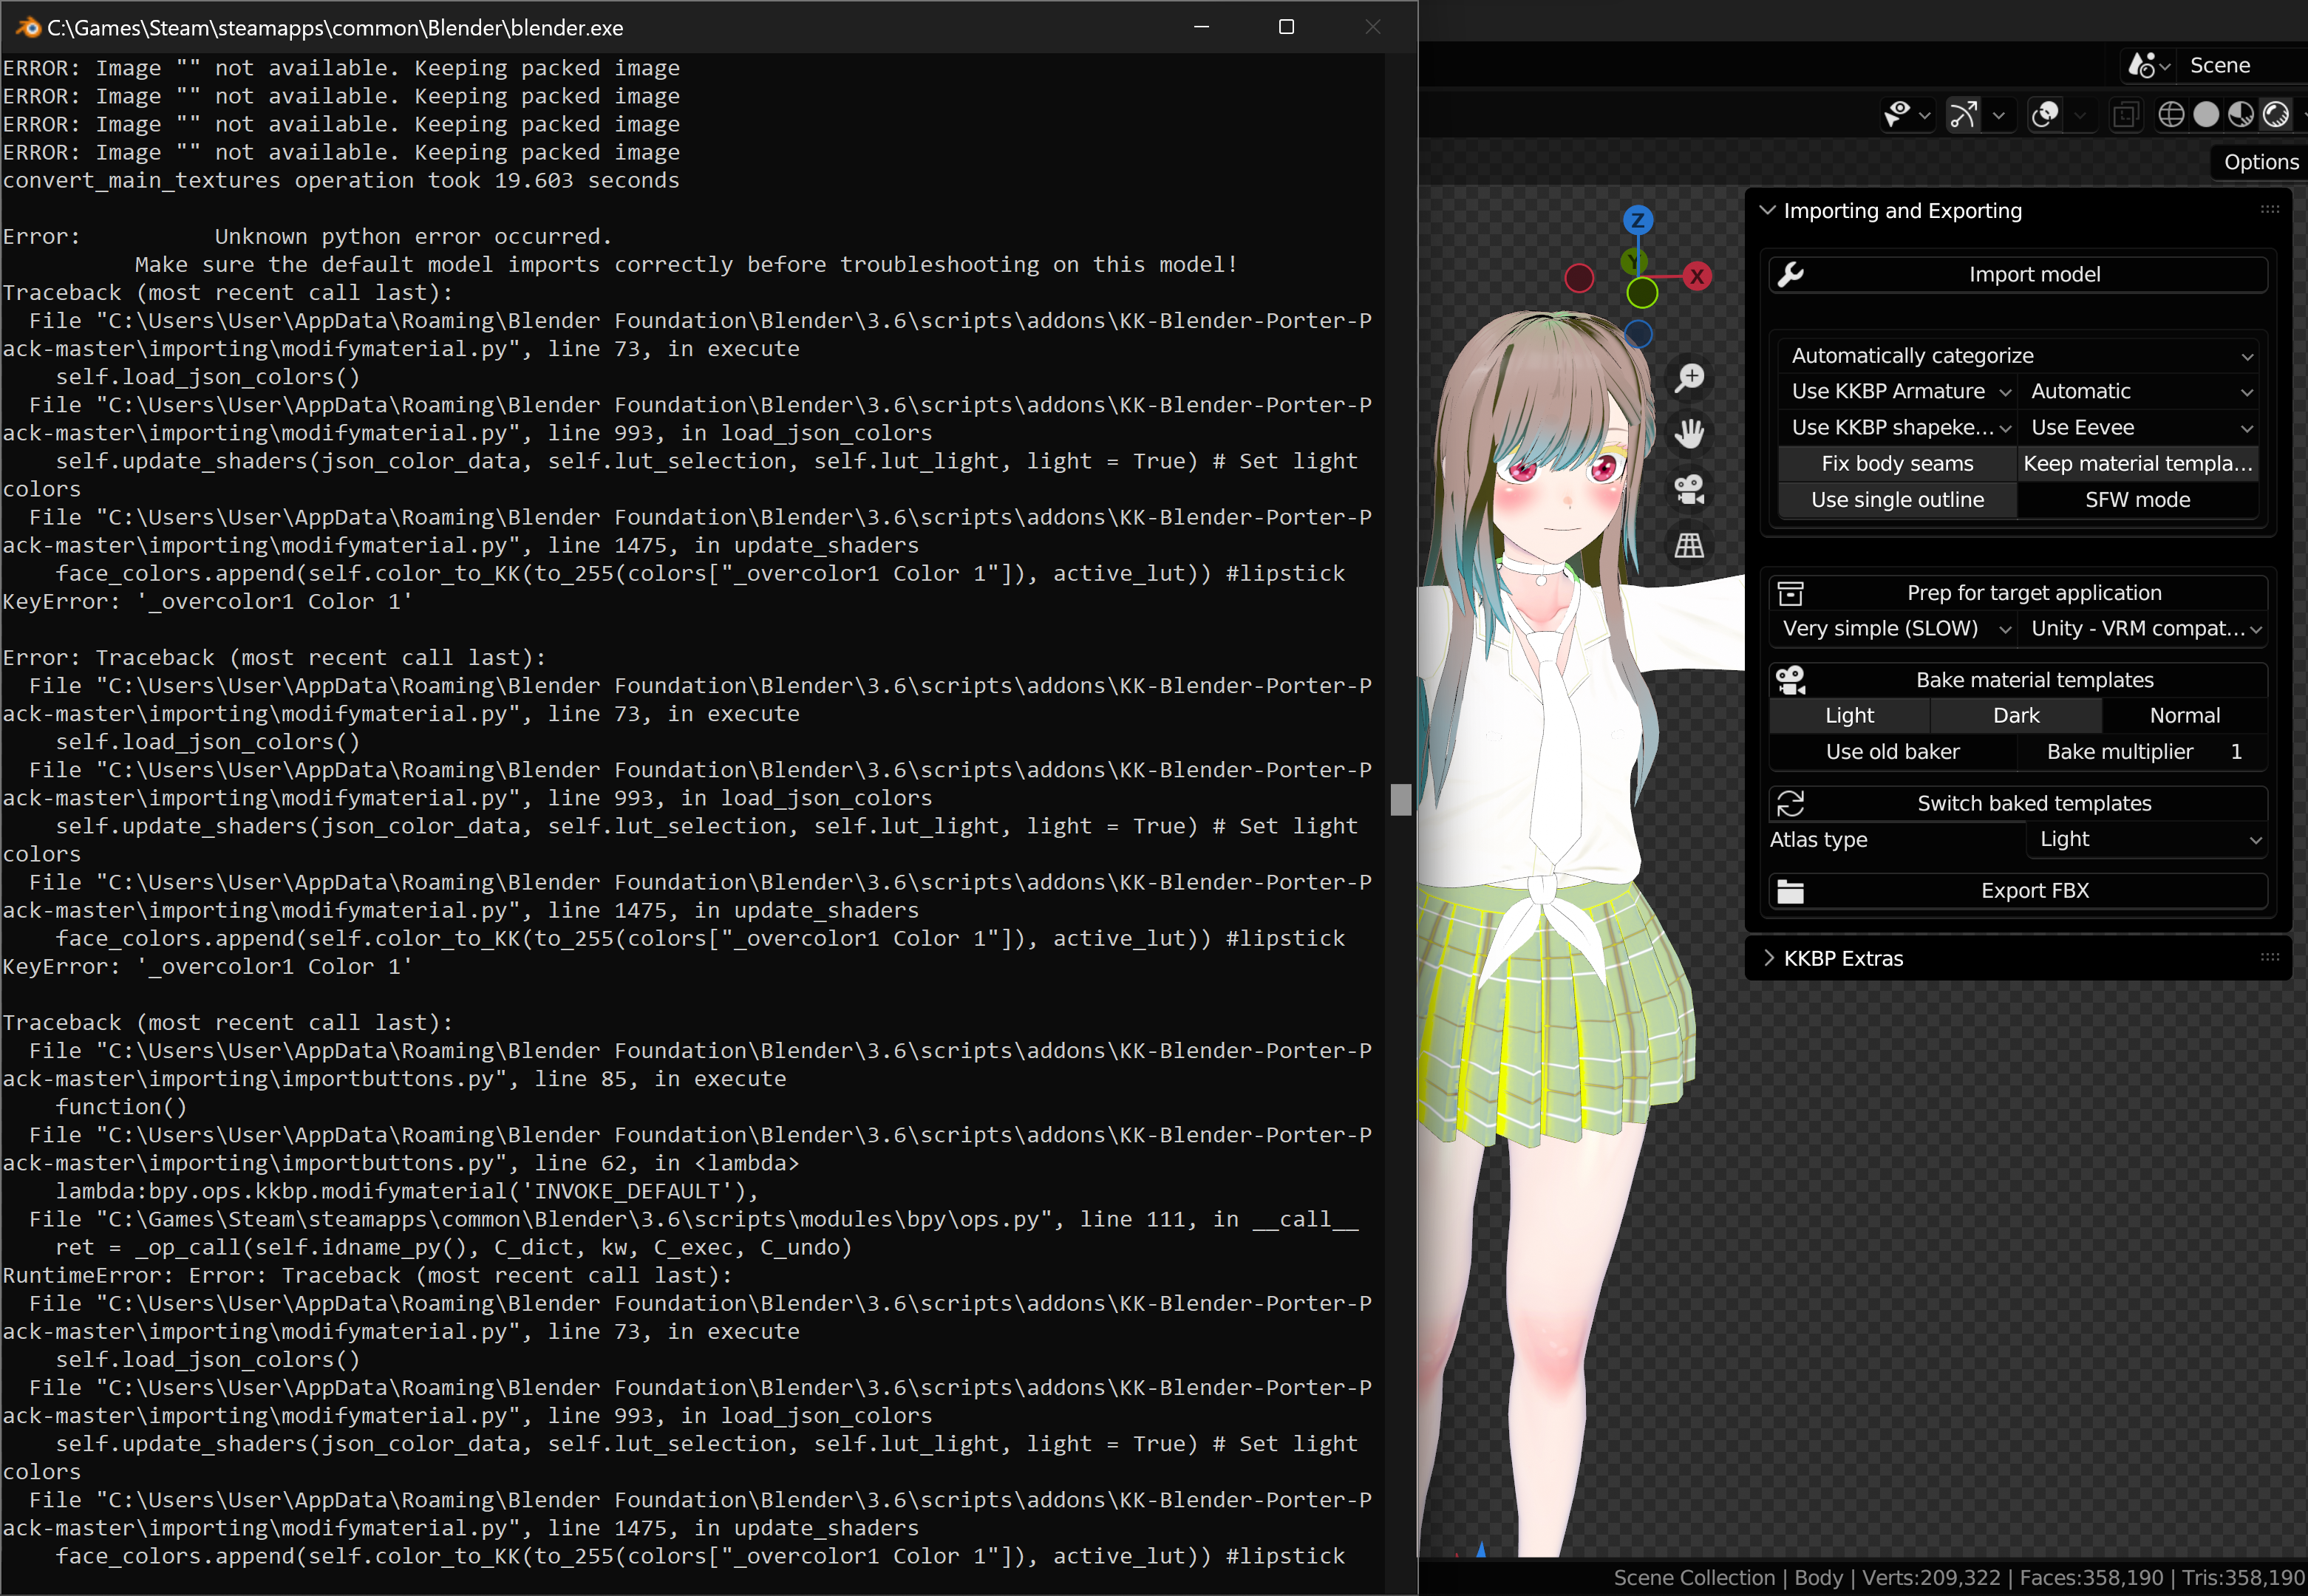Open the Atlas type dropdown set to Light
The image size is (2308, 1596).
[x=2146, y=839]
